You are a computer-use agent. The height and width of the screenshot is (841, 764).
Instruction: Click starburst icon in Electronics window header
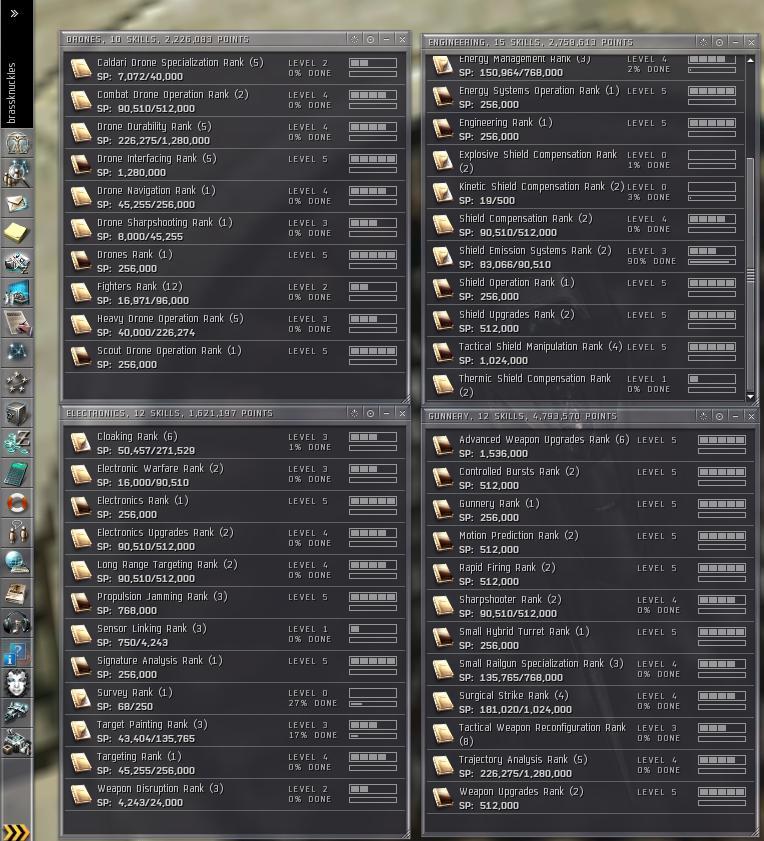tap(354, 413)
